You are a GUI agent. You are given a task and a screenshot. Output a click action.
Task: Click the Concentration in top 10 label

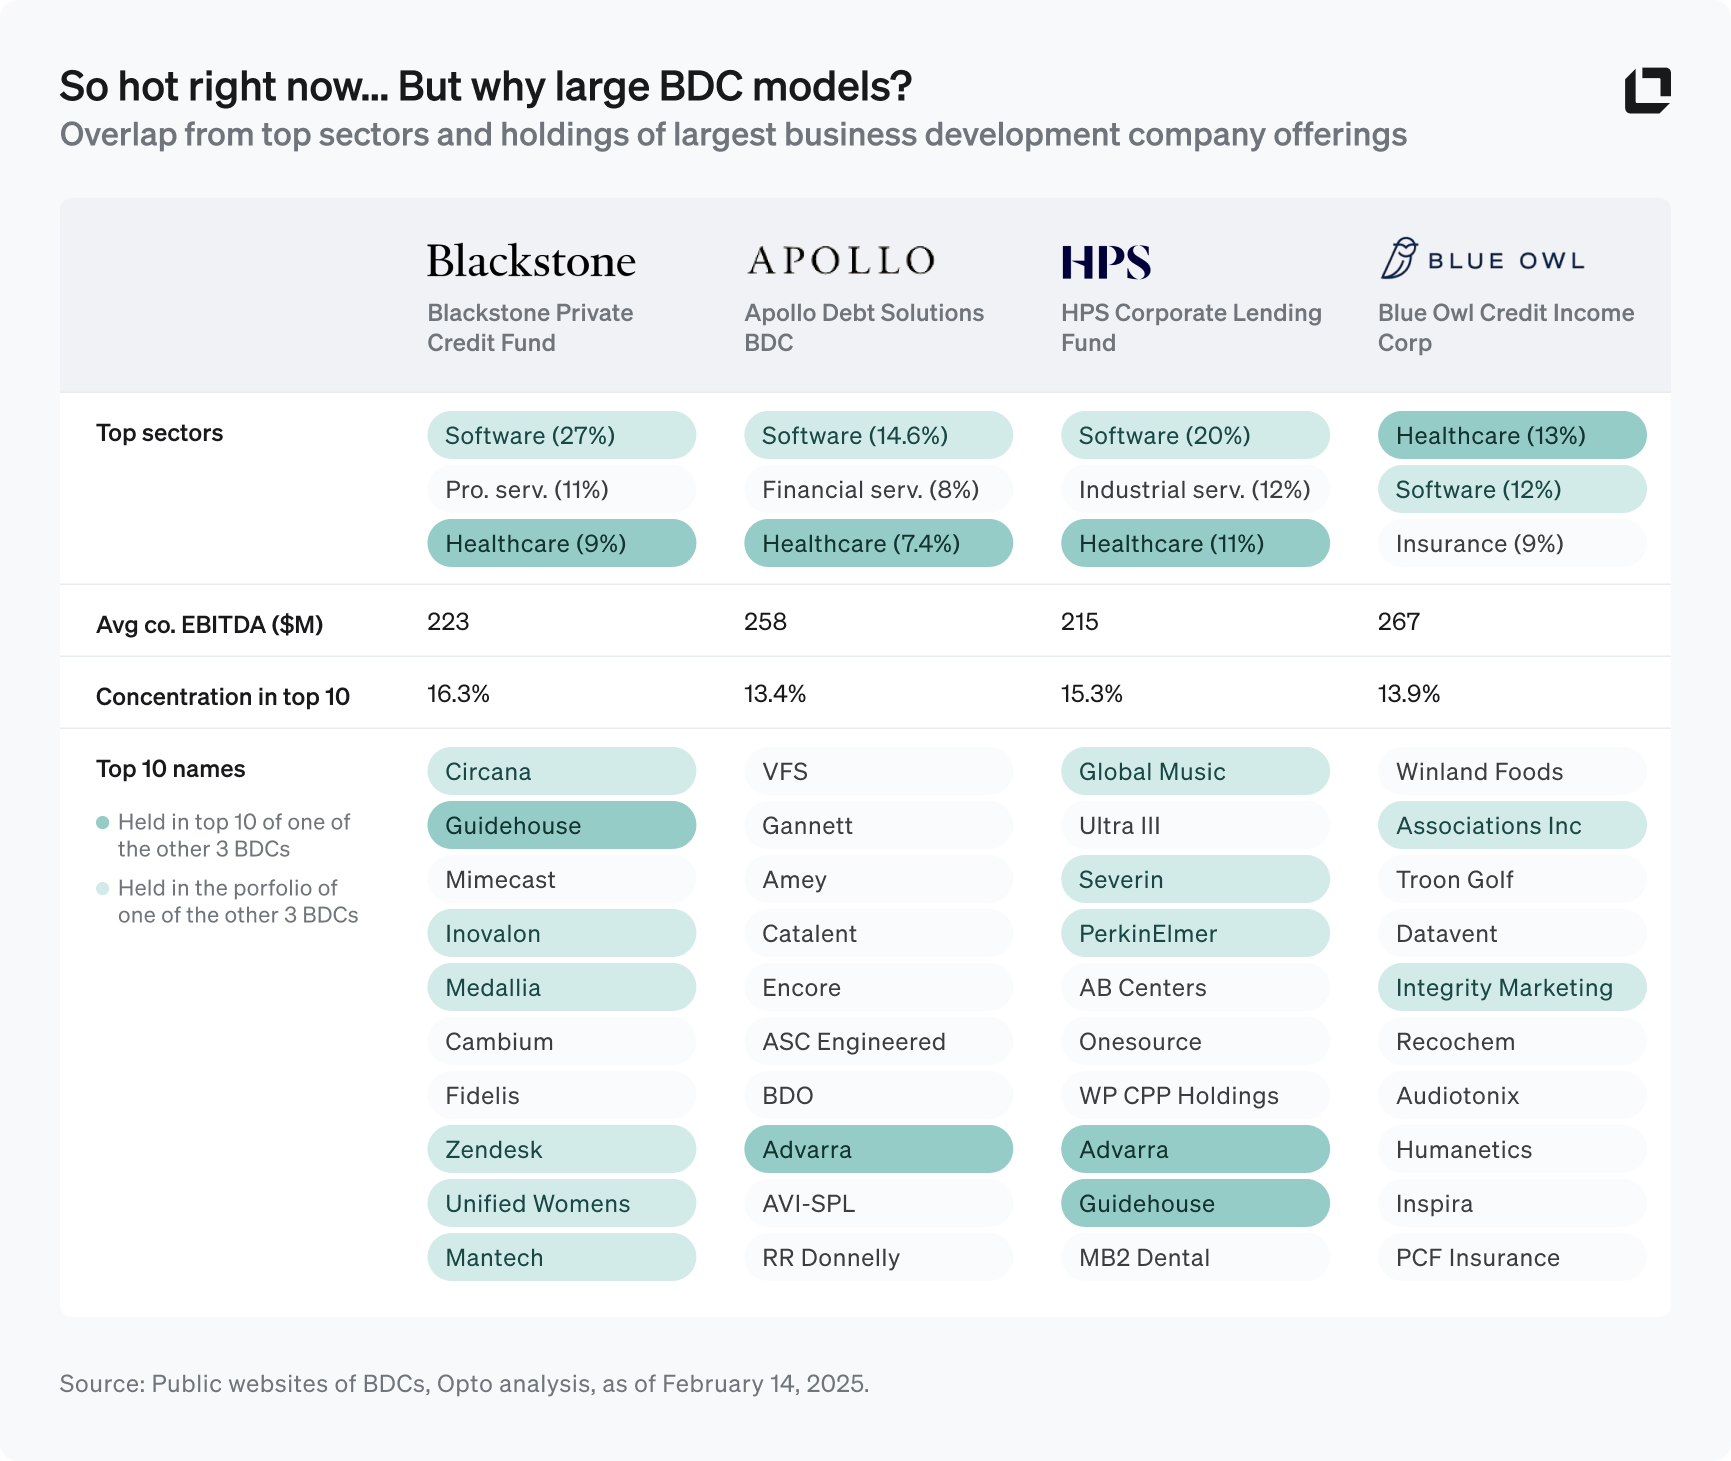(223, 697)
